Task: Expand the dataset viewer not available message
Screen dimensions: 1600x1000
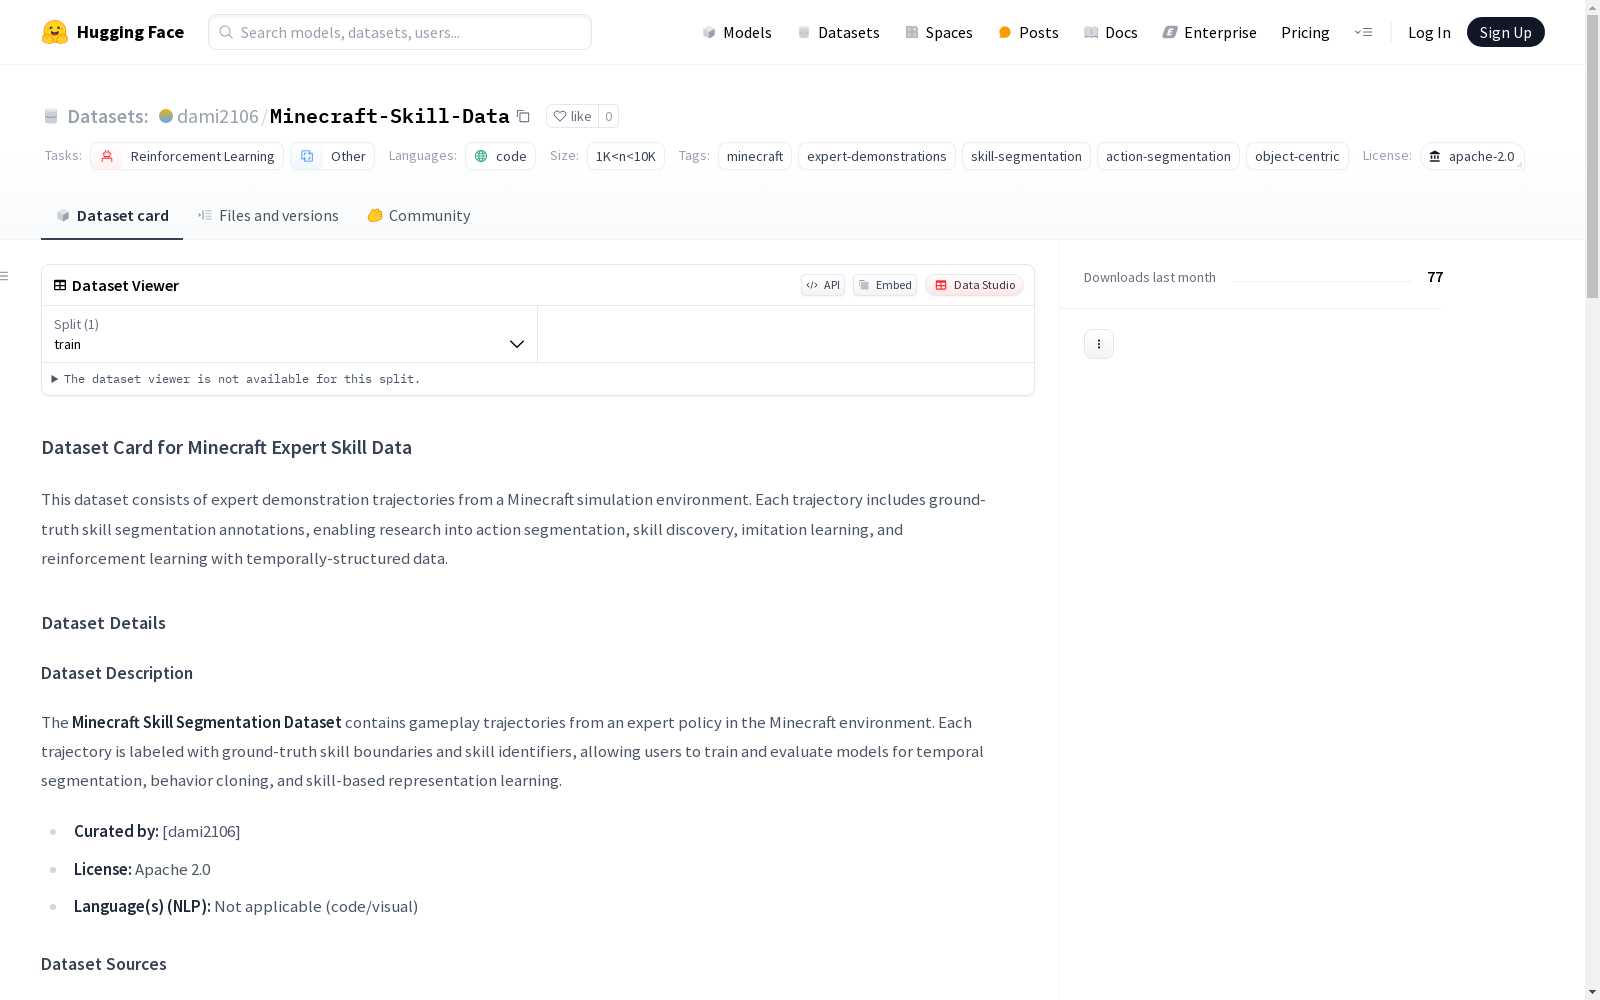Action: pyautogui.click(x=236, y=379)
